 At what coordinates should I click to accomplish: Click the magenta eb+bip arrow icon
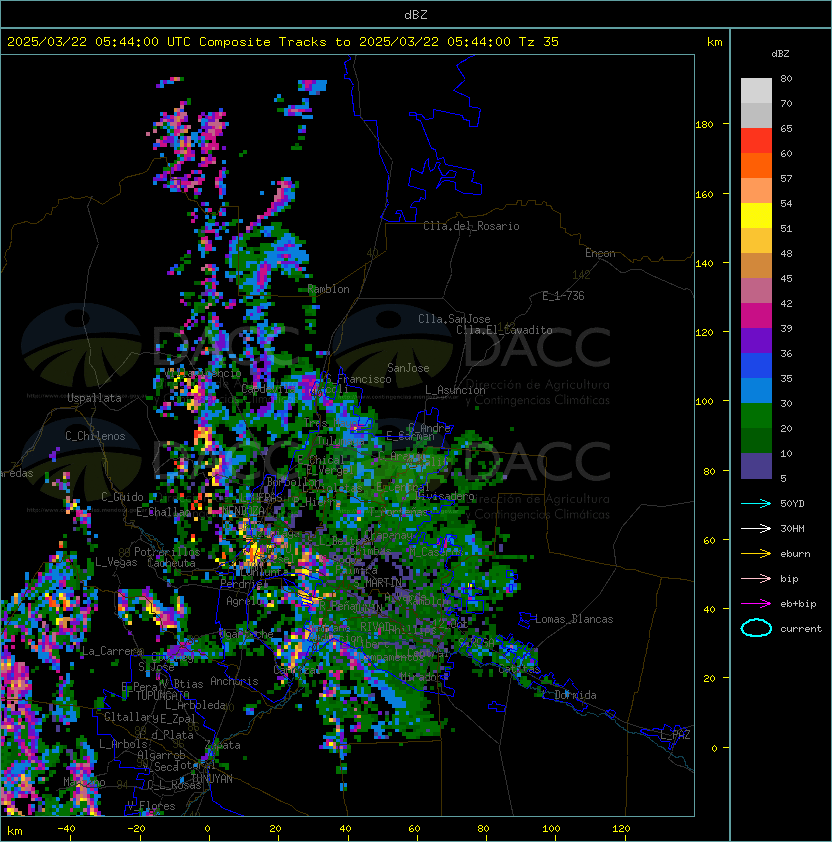click(756, 604)
